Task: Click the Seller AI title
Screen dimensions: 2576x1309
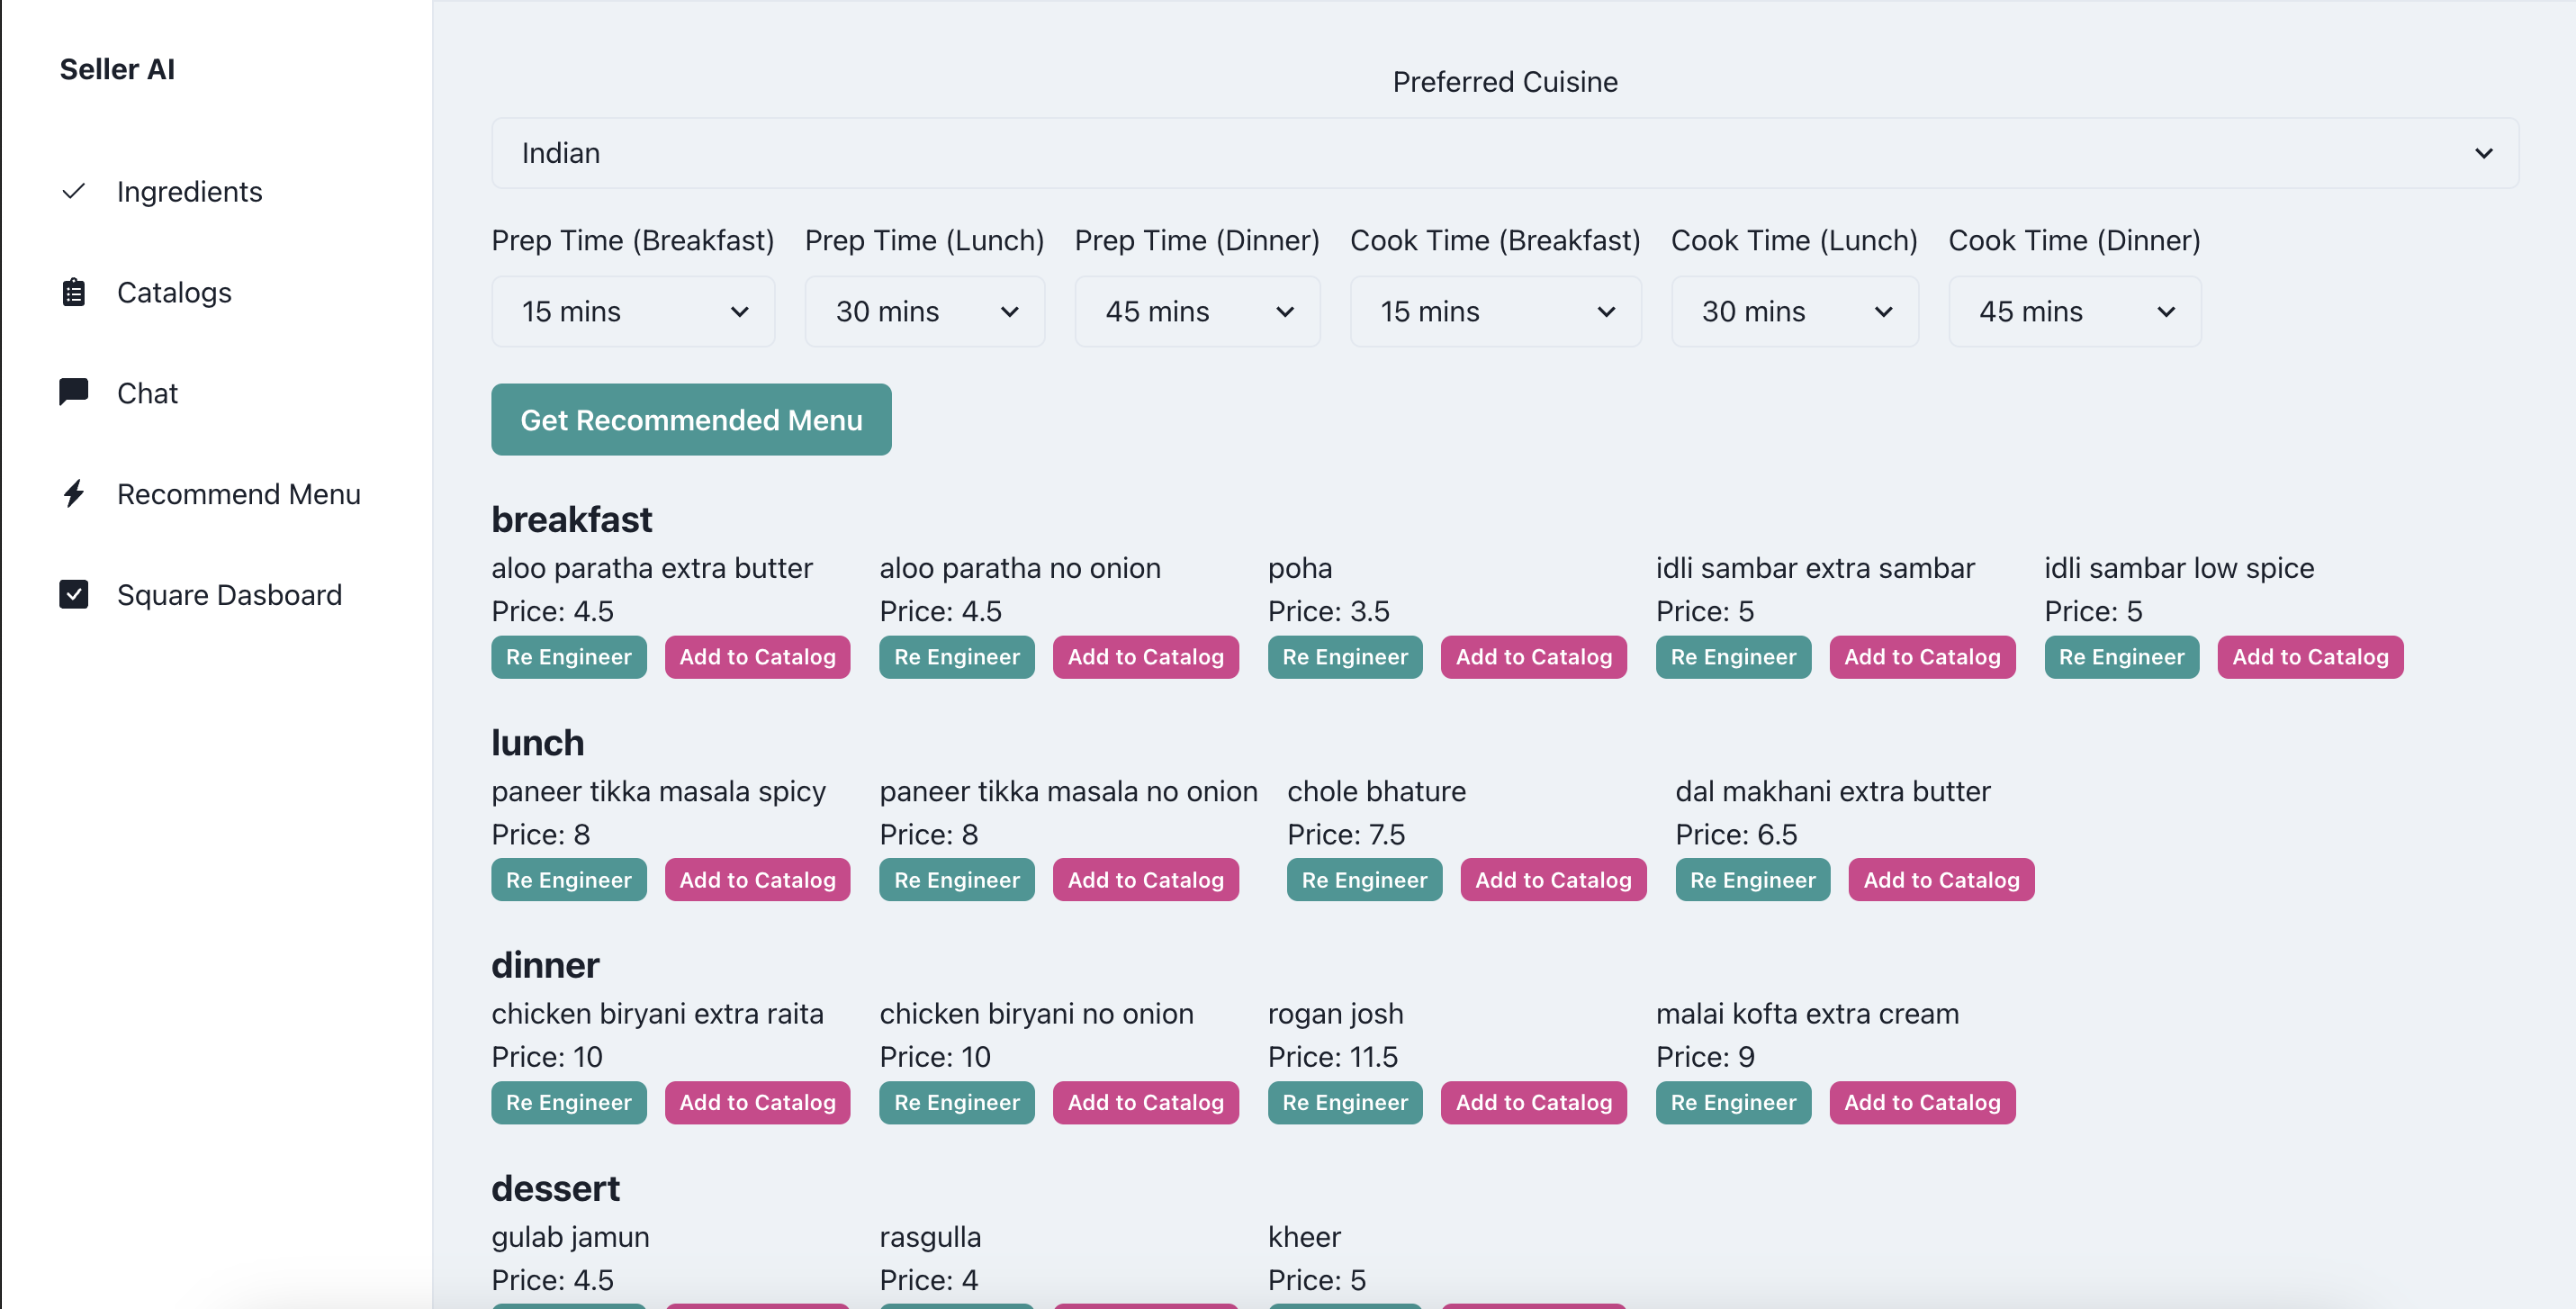Action: tap(117, 69)
